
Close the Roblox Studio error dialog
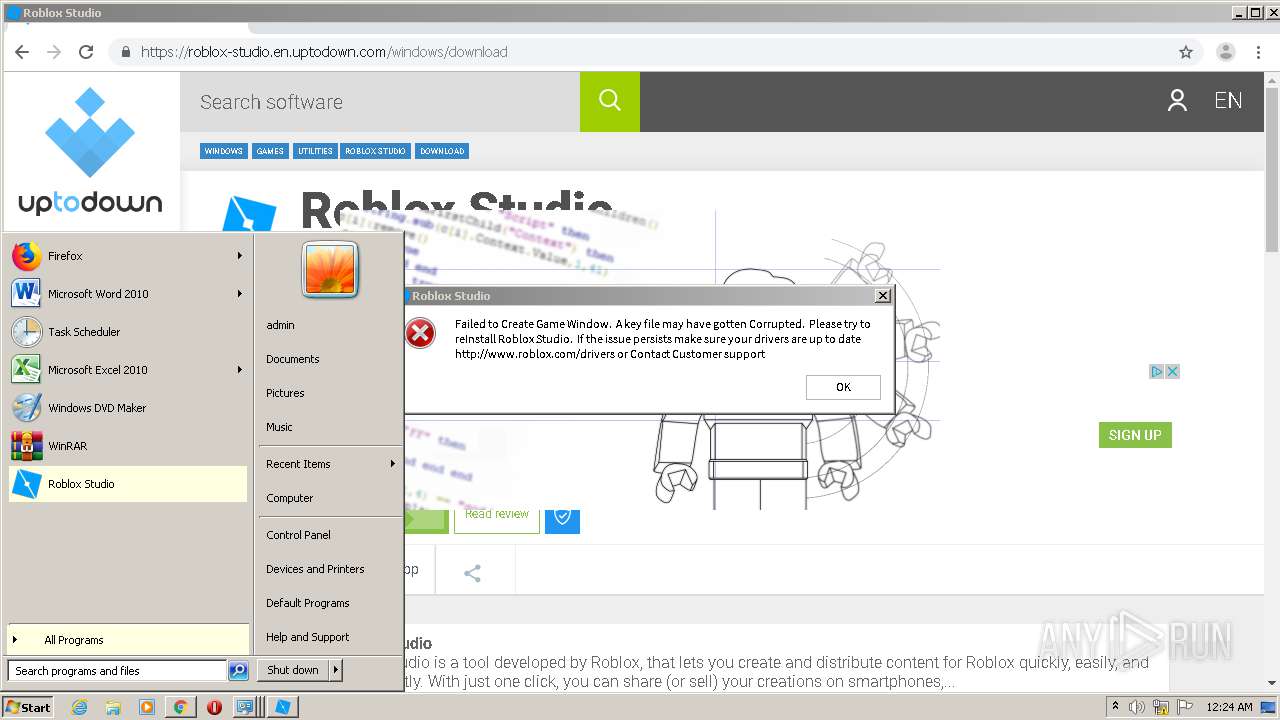click(883, 296)
